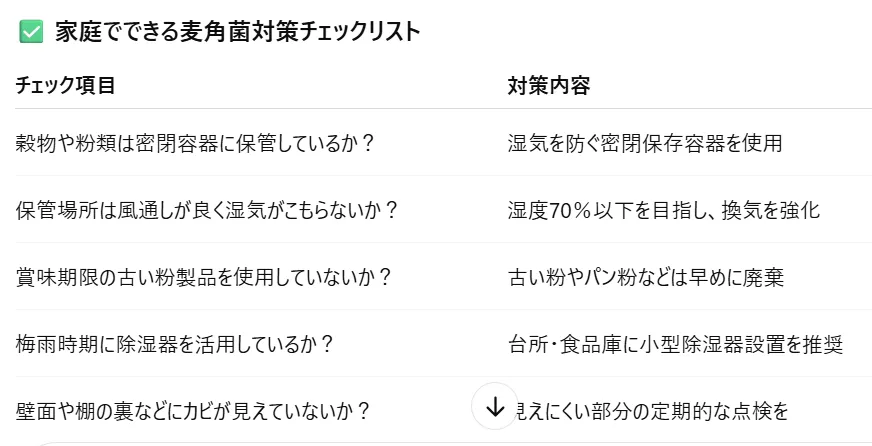Click the green checkmark emoji in the heading
Image resolution: width=872 pixels, height=446 pixels.
coord(31,32)
